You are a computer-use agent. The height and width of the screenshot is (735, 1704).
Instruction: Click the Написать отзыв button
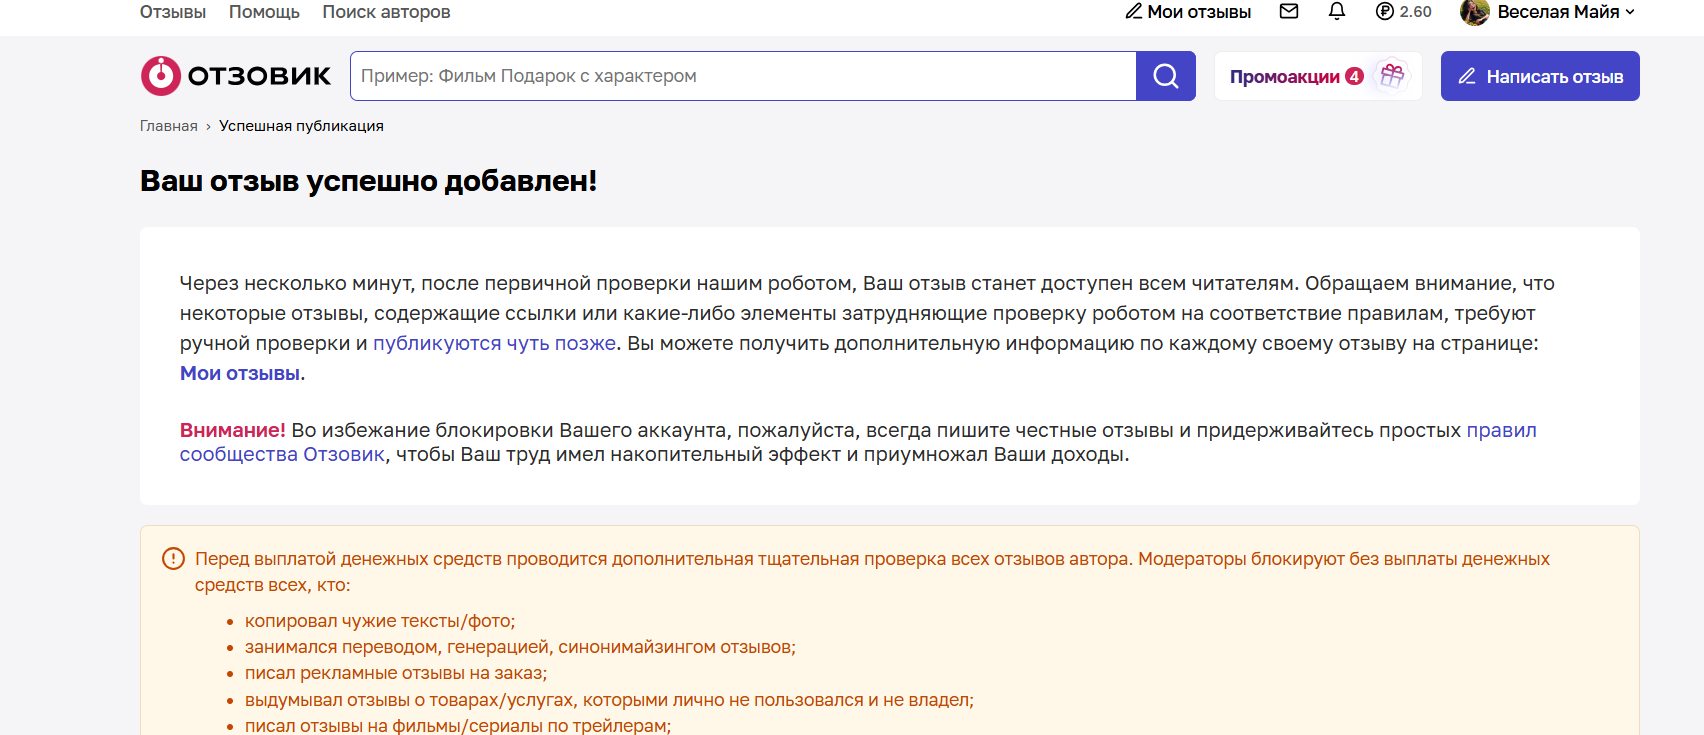1540,76
